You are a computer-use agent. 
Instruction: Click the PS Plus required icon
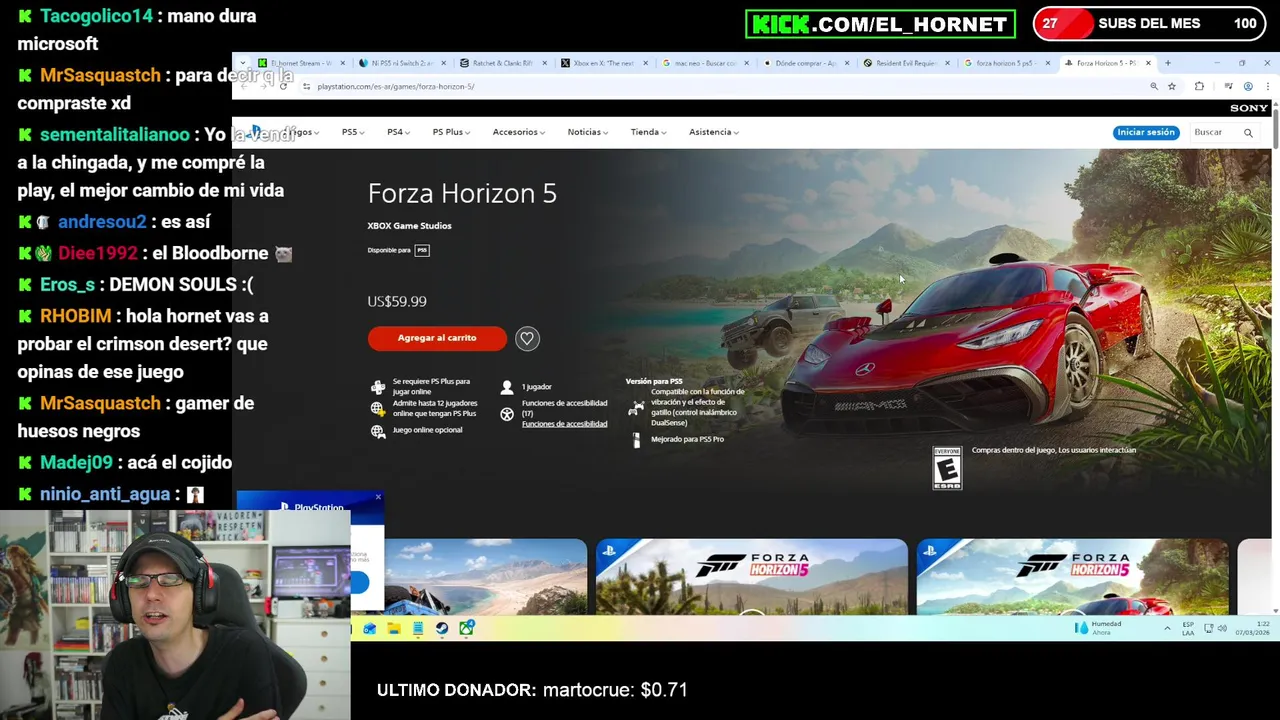coord(377,387)
